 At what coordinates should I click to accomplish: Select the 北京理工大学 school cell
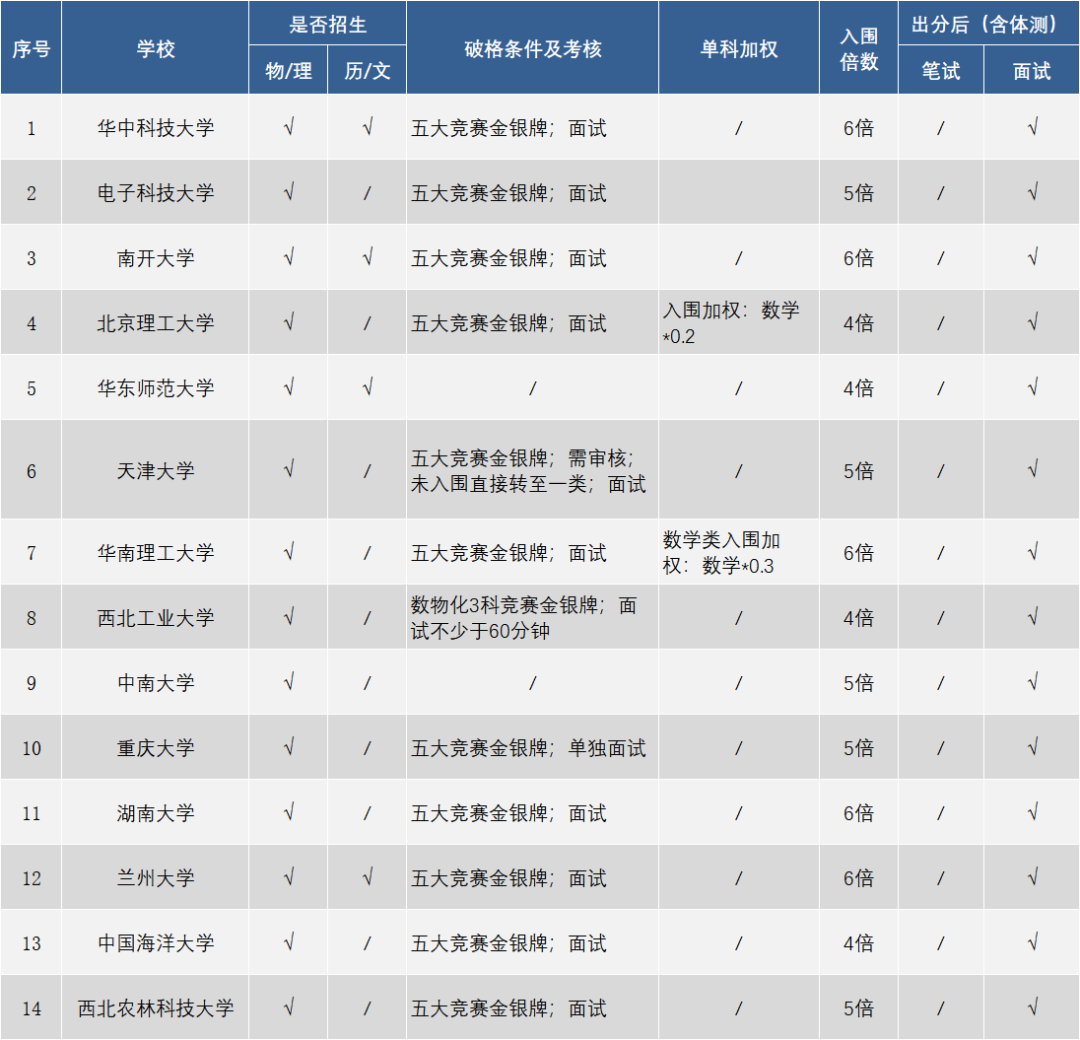tap(155, 322)
